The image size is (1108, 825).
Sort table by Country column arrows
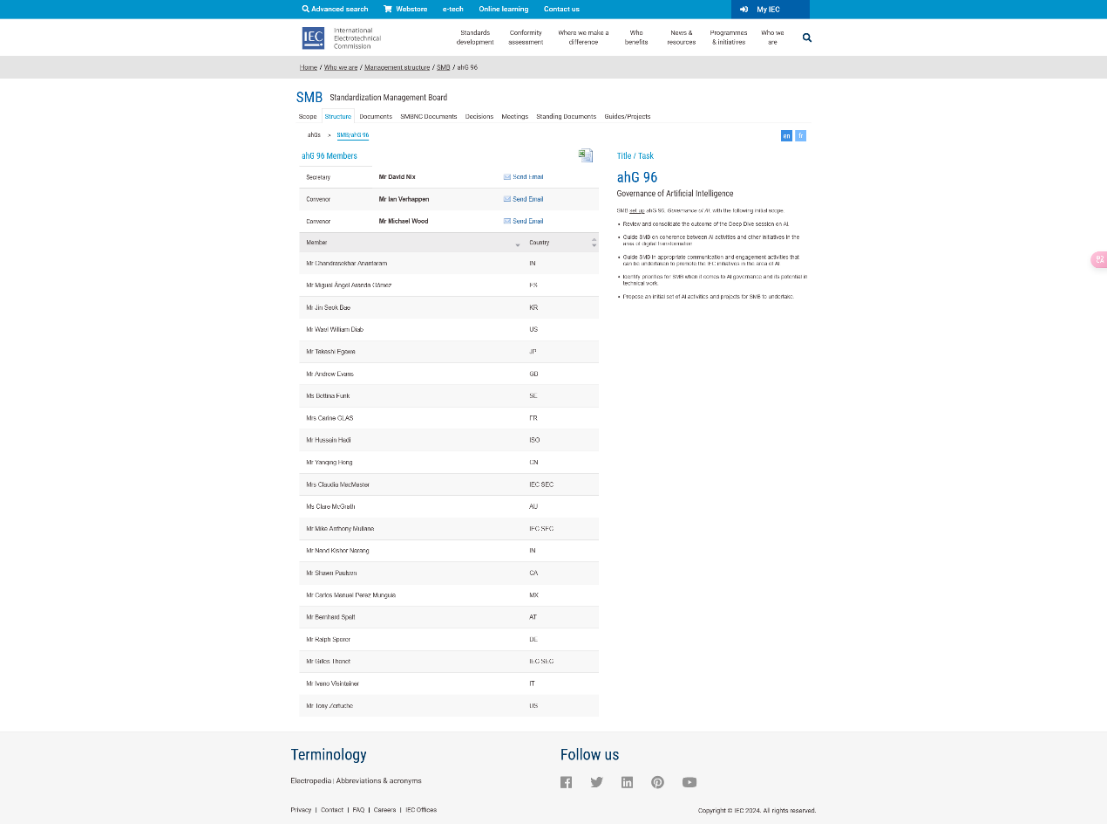pyautogui.click(x=594, y=242)
